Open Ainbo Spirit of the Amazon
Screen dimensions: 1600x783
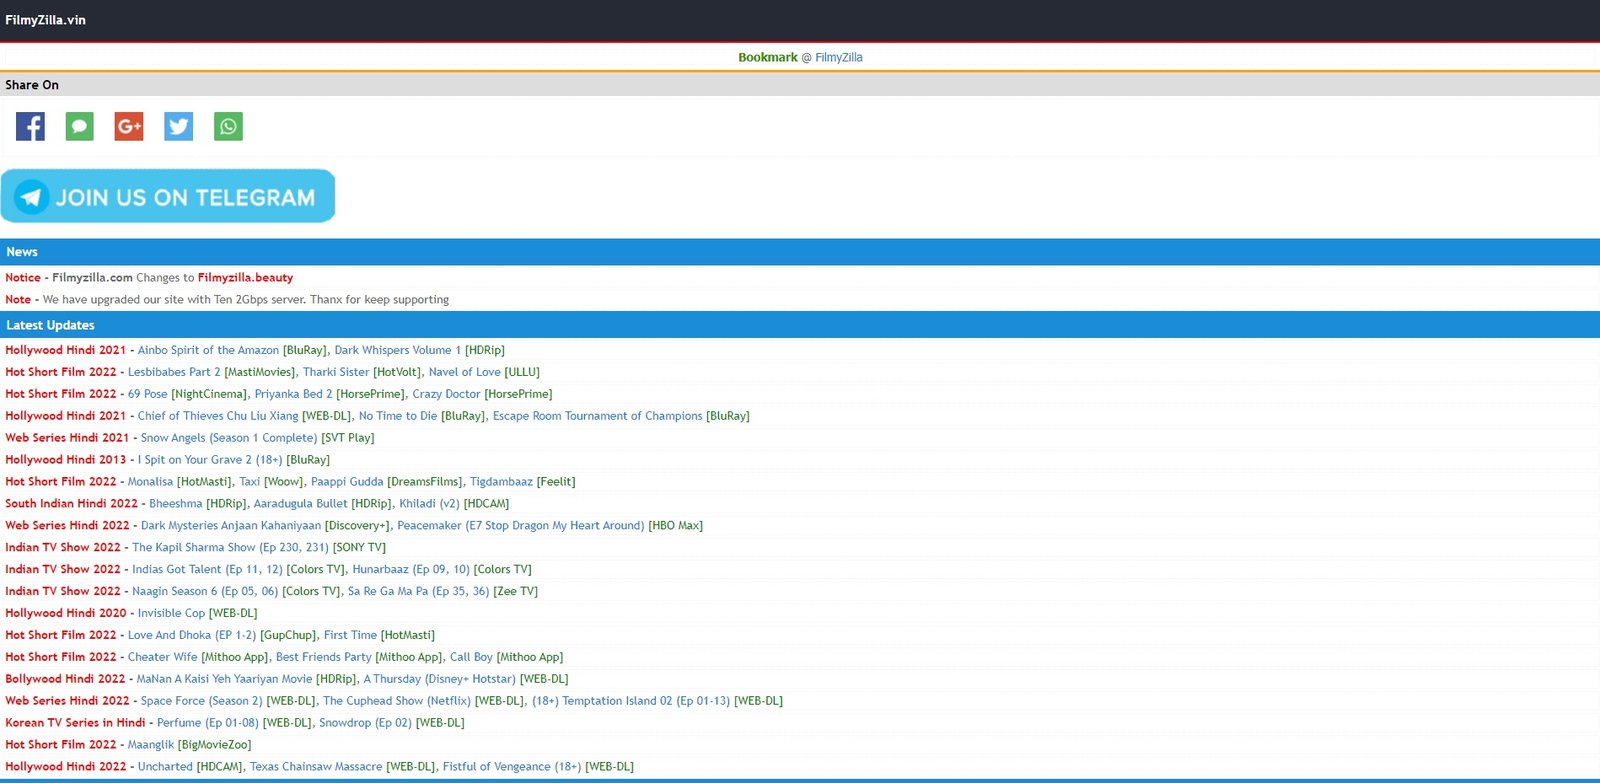click(x=208, y=350)
